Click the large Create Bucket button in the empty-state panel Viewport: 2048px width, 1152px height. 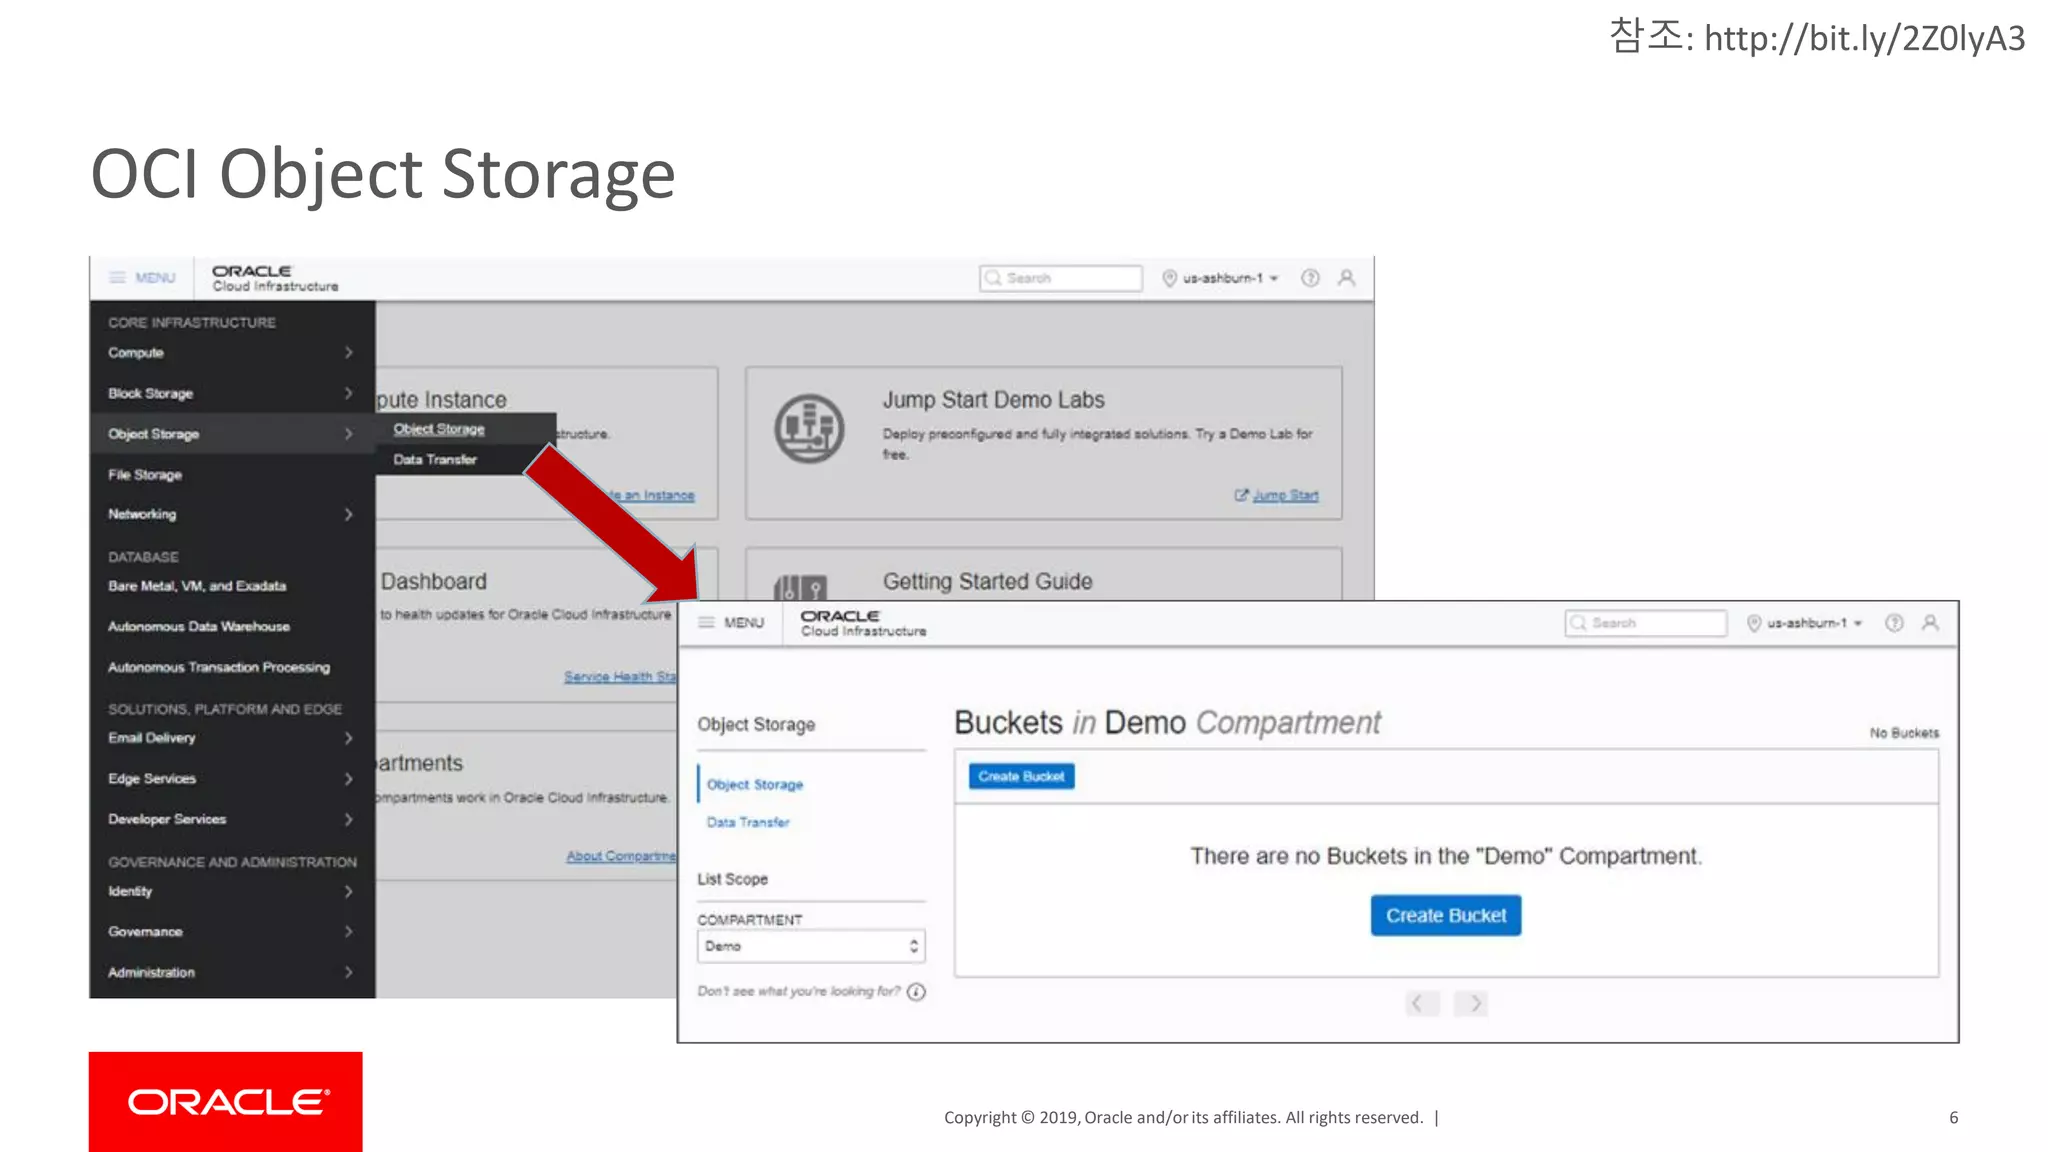[x=1446, y=915]
